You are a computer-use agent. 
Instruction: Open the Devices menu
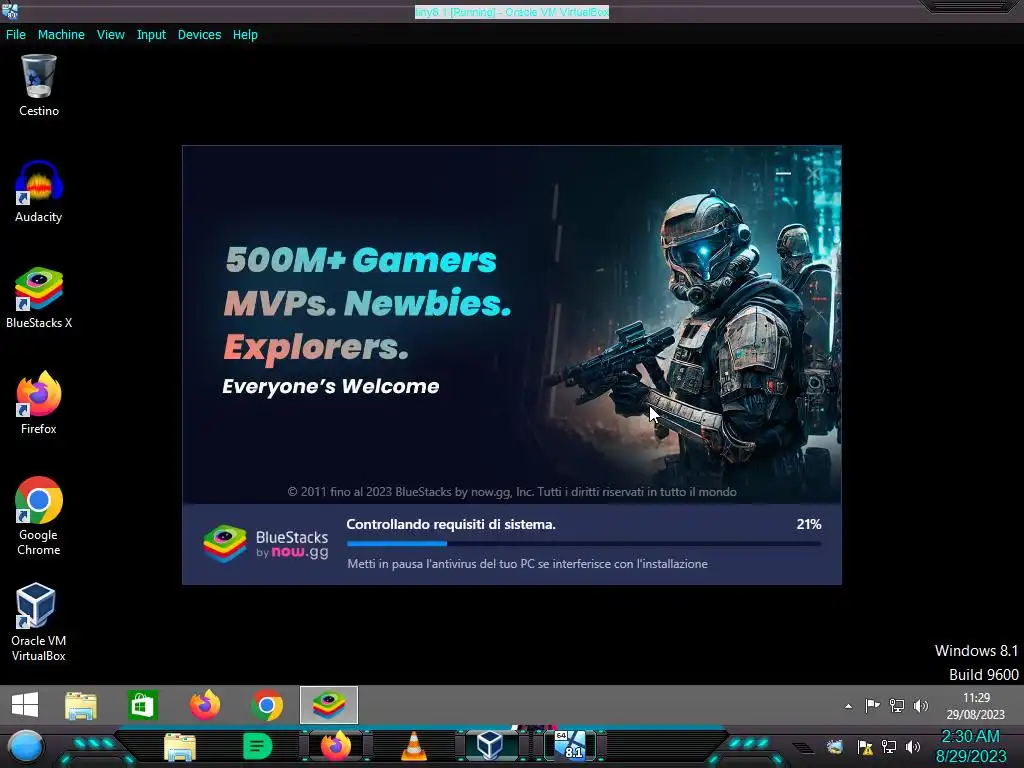(x=199, y=35)
